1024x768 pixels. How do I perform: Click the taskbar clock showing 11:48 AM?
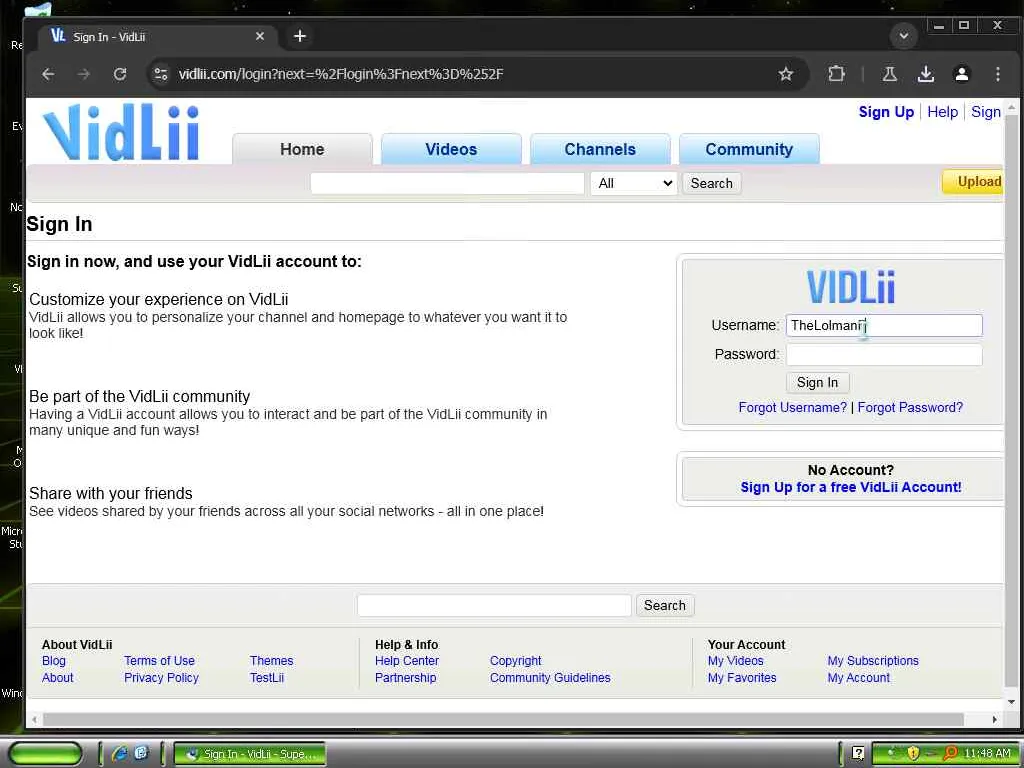coord(987,753)
